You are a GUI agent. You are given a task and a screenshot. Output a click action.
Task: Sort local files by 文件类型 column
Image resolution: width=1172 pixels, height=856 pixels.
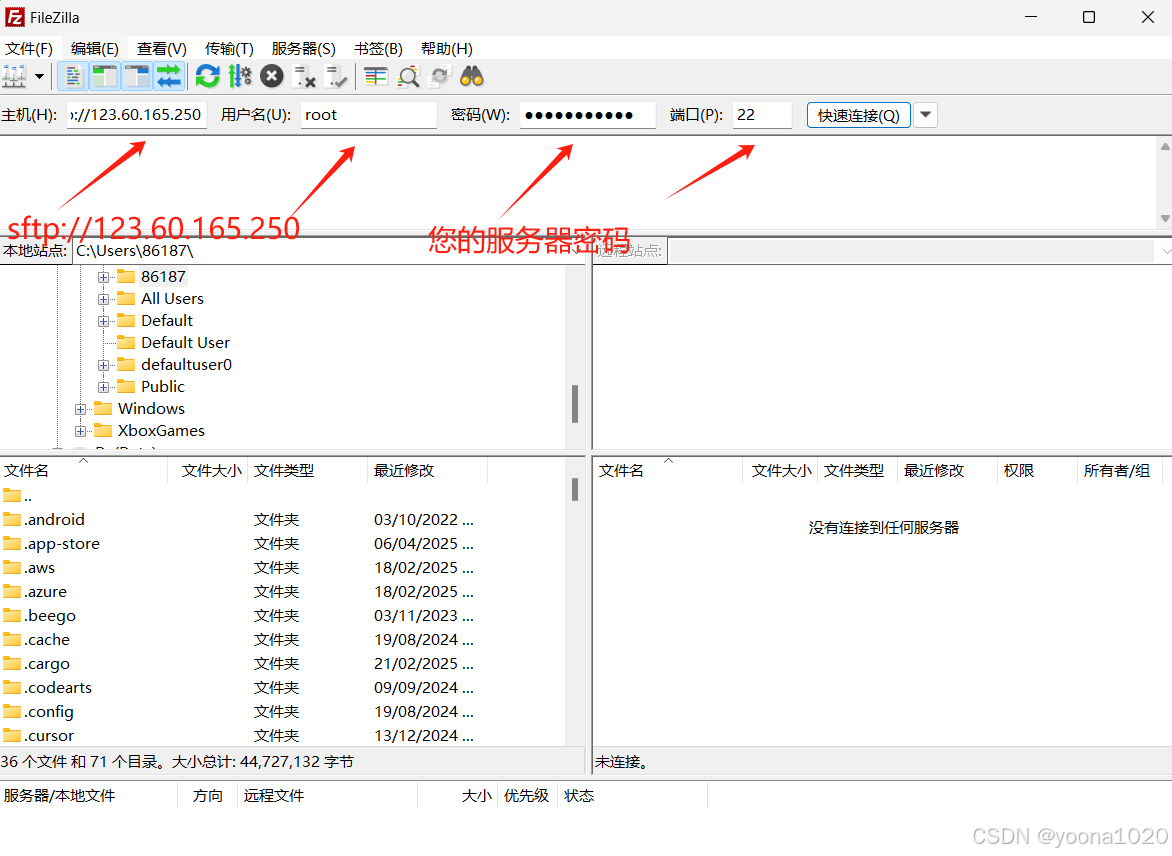[x=308, y=470]
